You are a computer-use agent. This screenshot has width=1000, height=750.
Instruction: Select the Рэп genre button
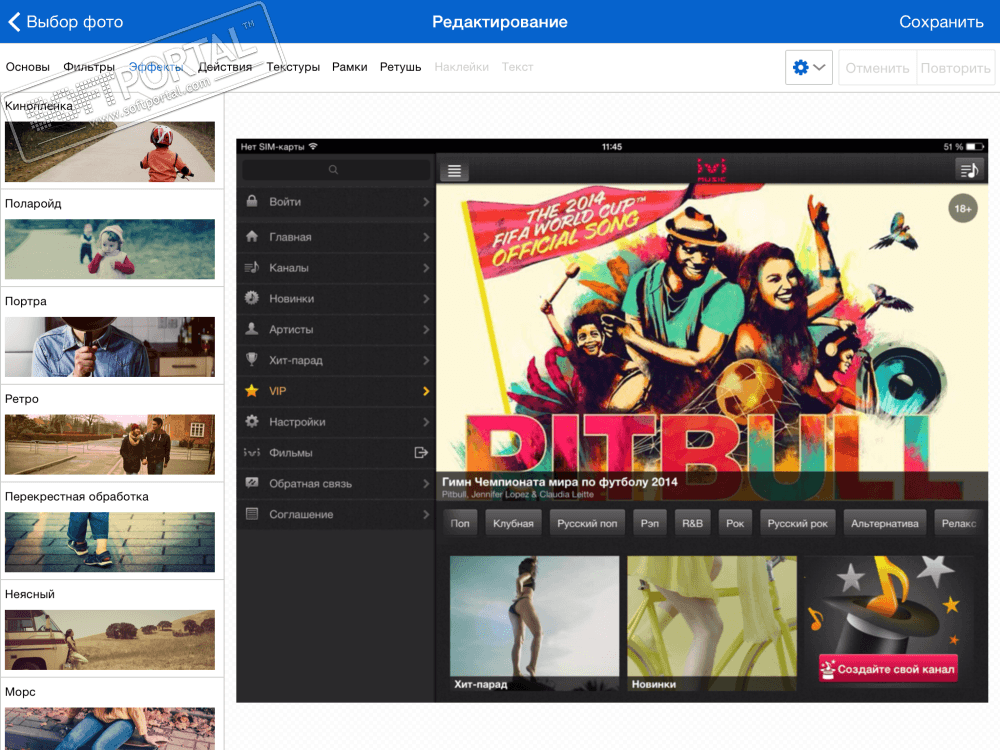click(x=650, y=523)
